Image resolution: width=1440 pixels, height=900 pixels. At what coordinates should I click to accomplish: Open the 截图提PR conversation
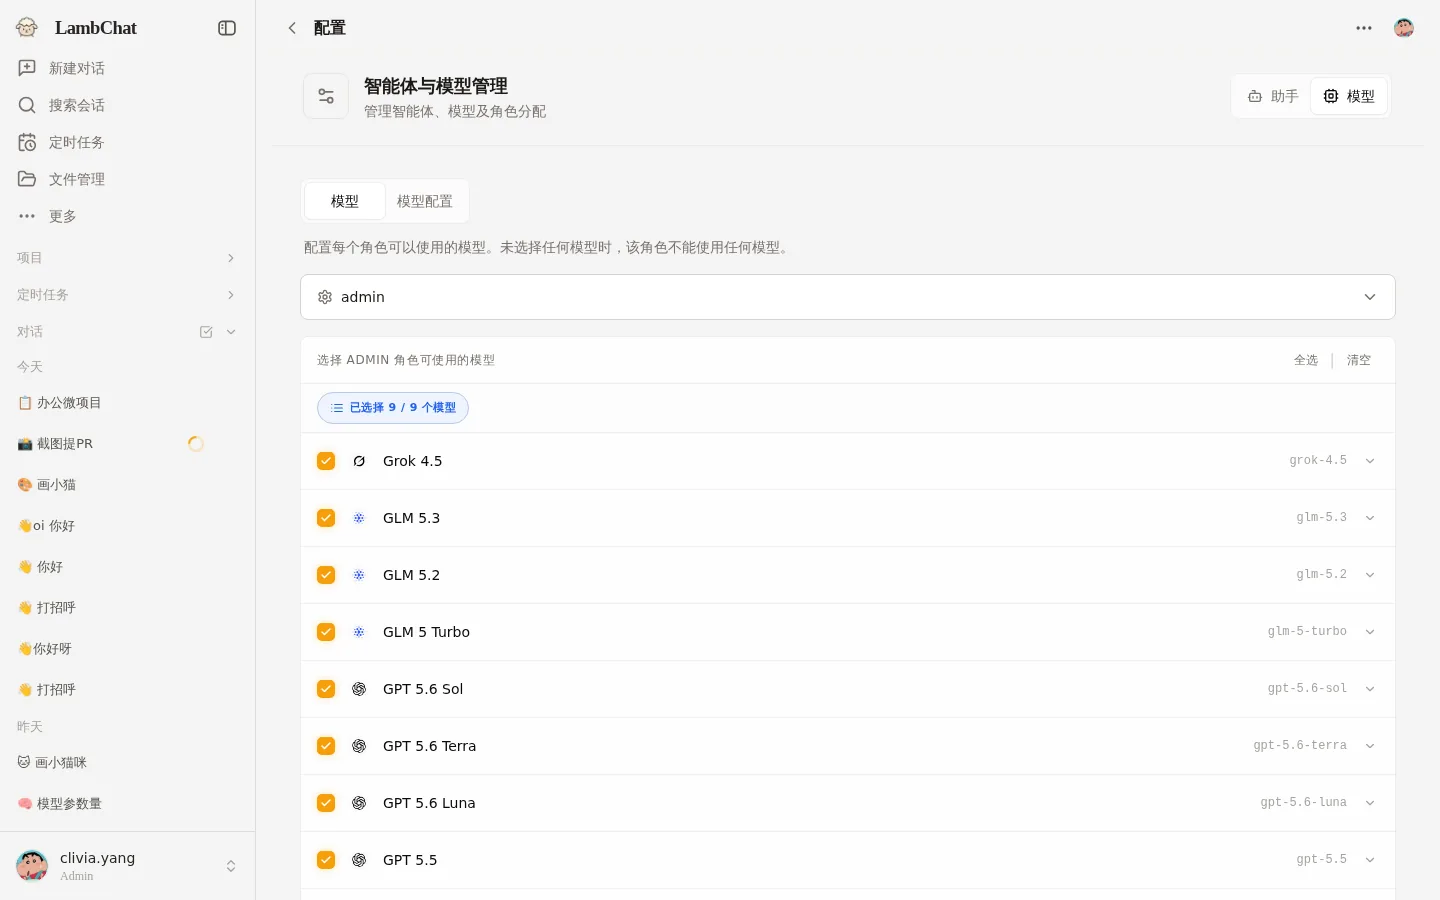pyautogui.click(x=127, y=444)
